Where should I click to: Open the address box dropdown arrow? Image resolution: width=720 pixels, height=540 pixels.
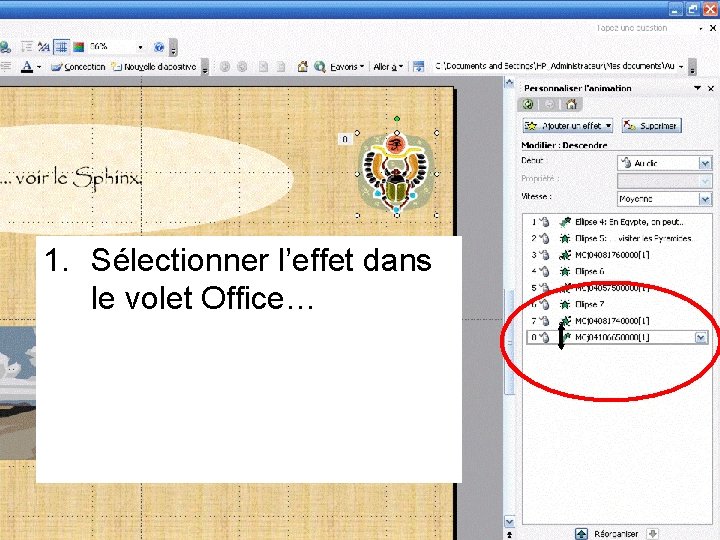(681, 67)
